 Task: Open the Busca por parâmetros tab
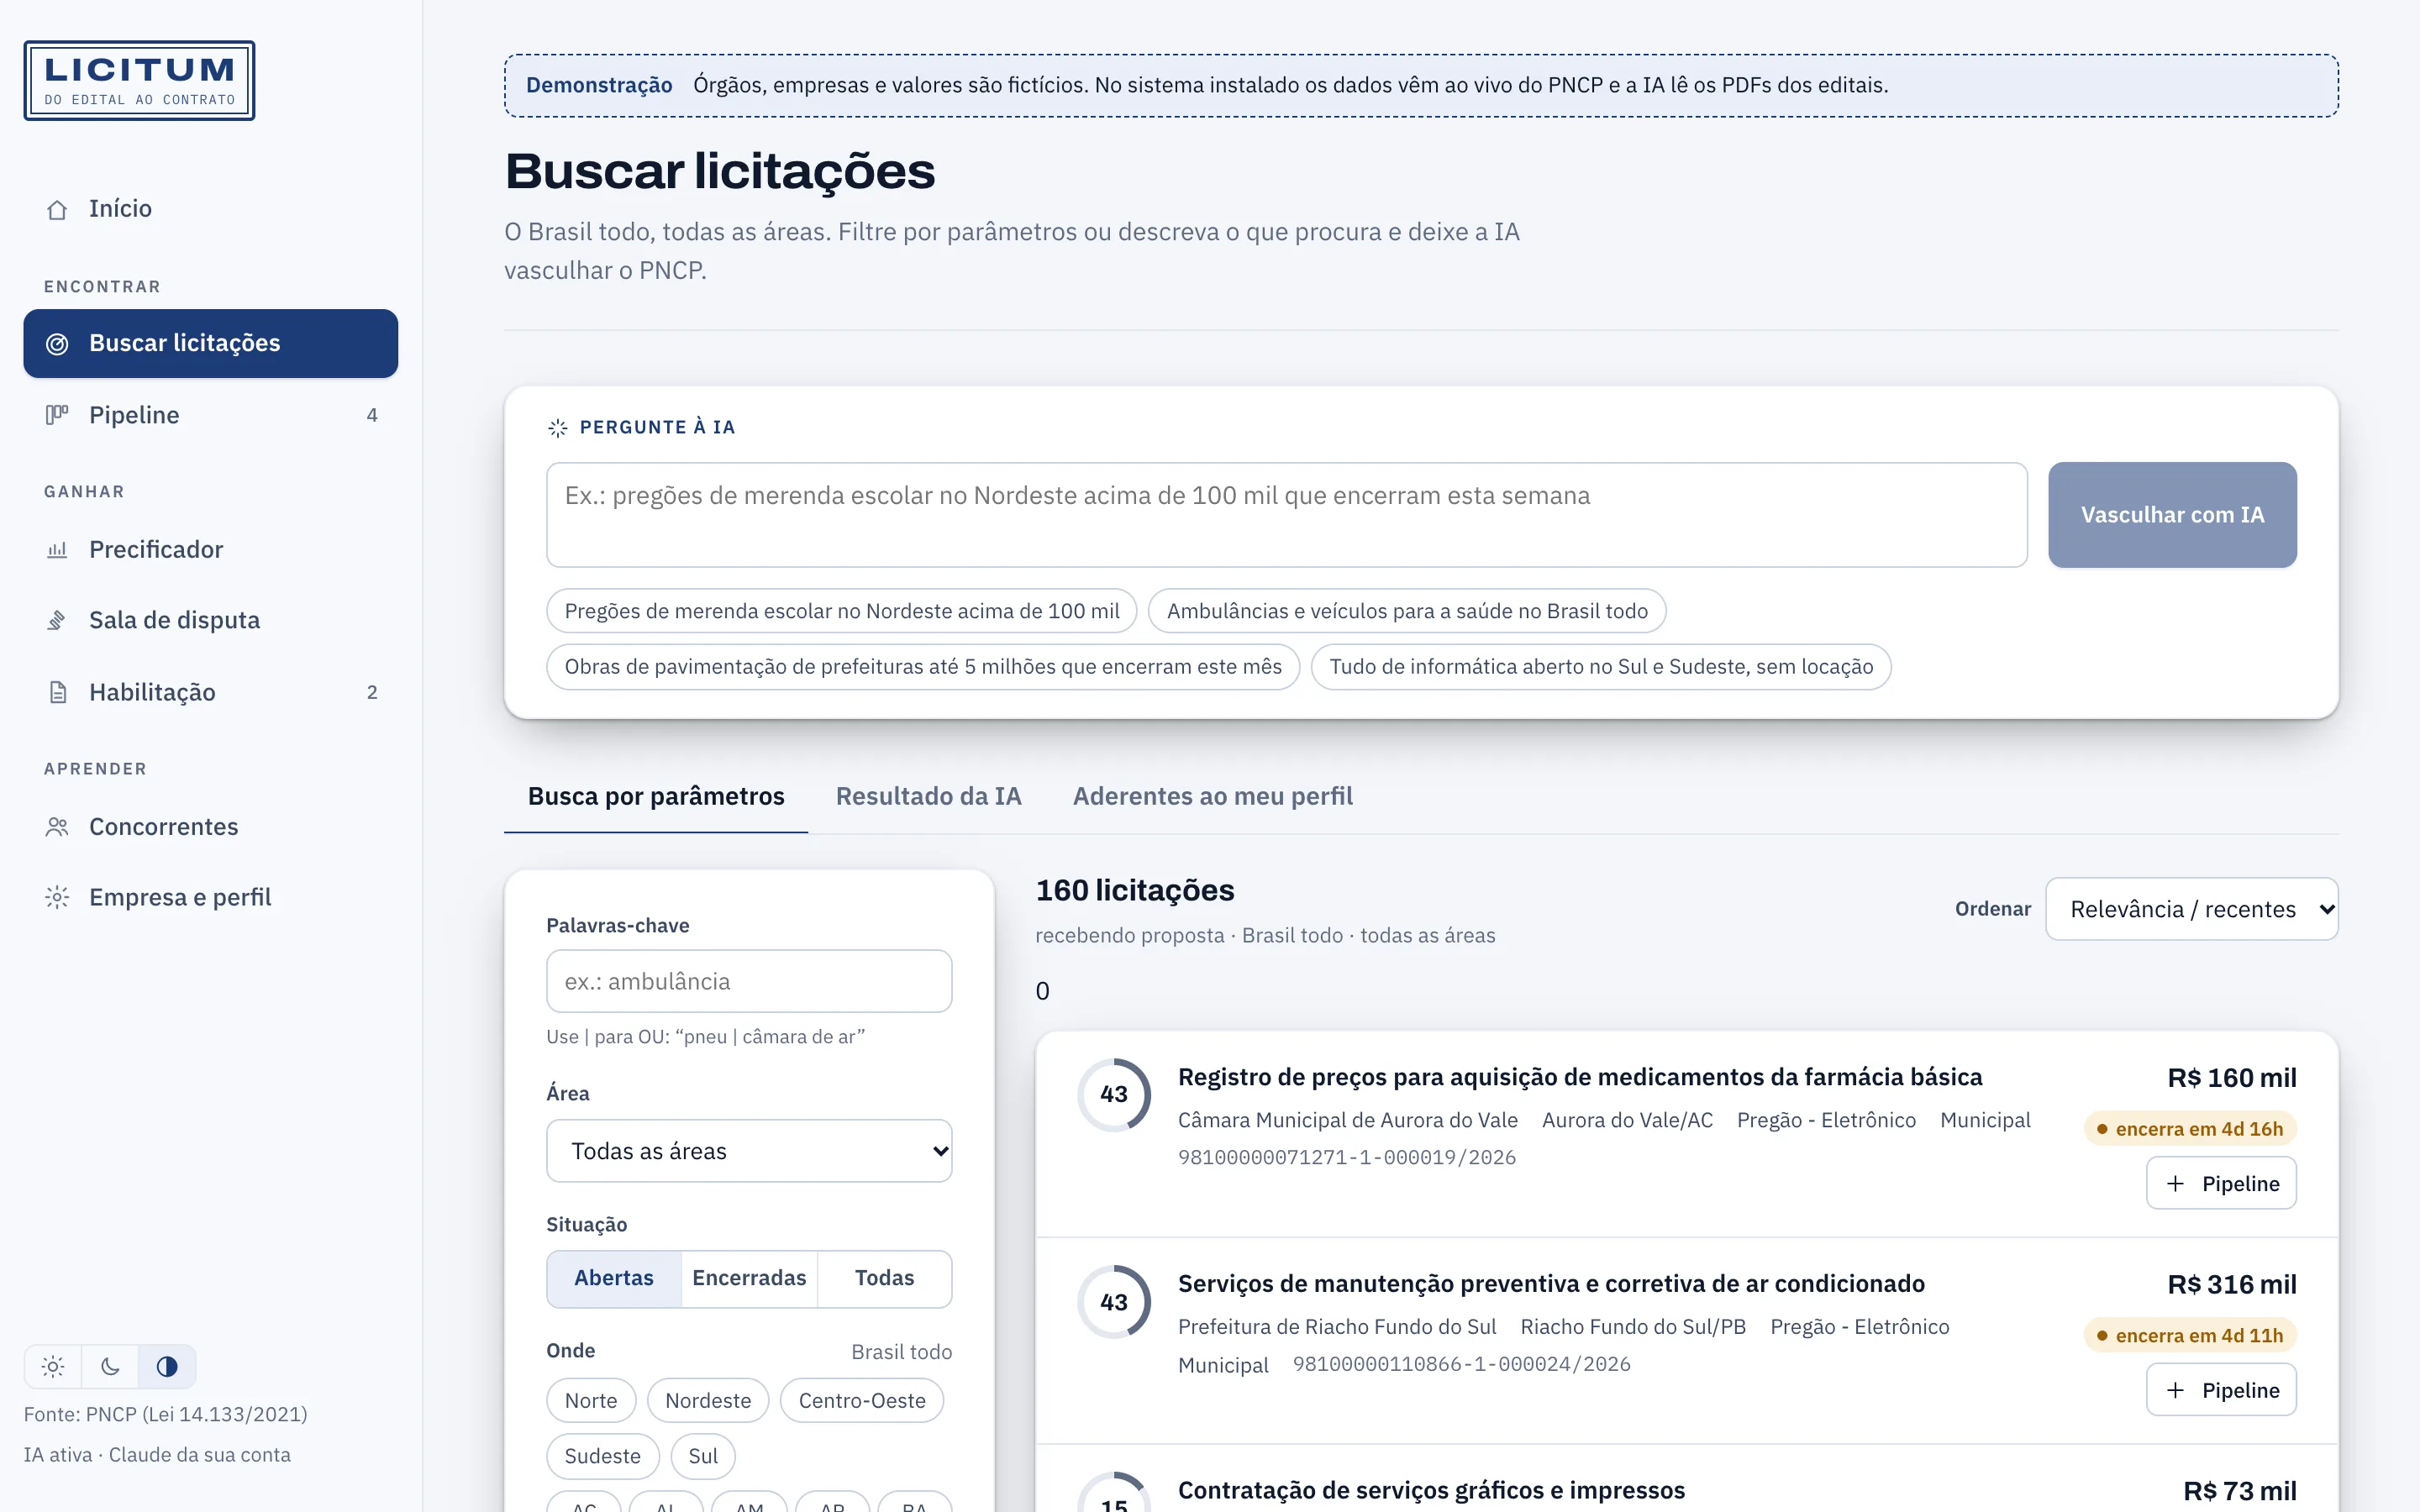point(656,796)
